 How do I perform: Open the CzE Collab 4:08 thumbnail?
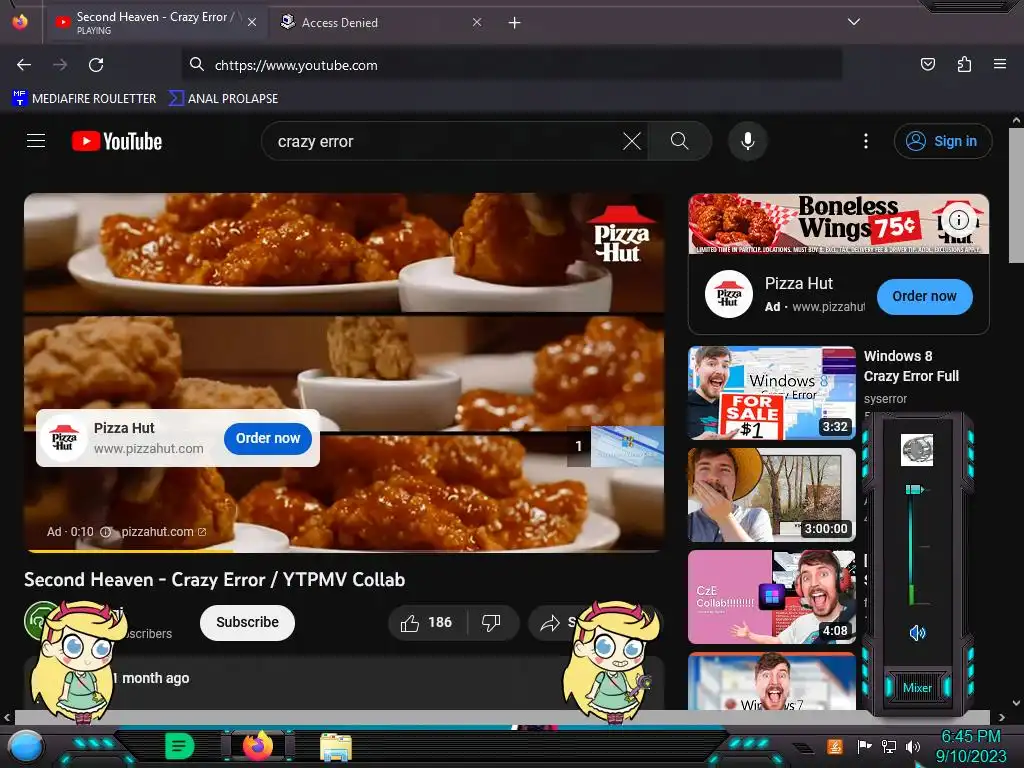(771, 596)
